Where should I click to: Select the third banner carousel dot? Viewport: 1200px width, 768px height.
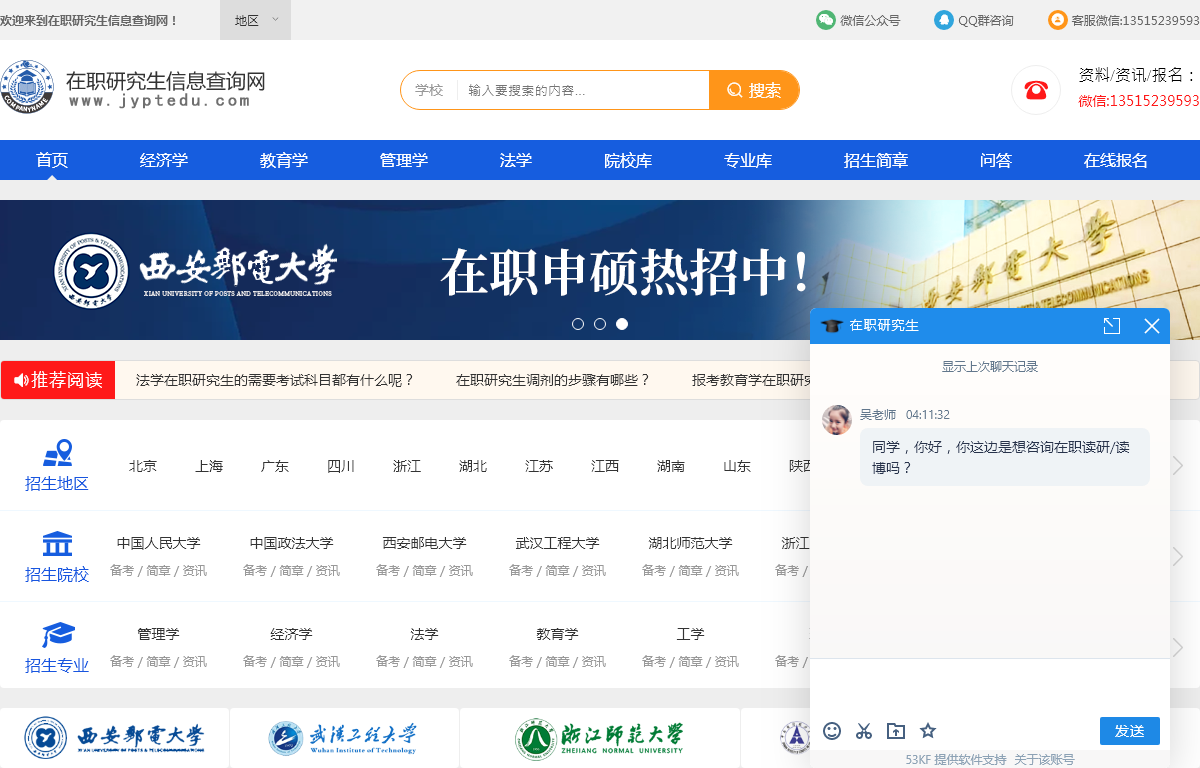(622, 324)
